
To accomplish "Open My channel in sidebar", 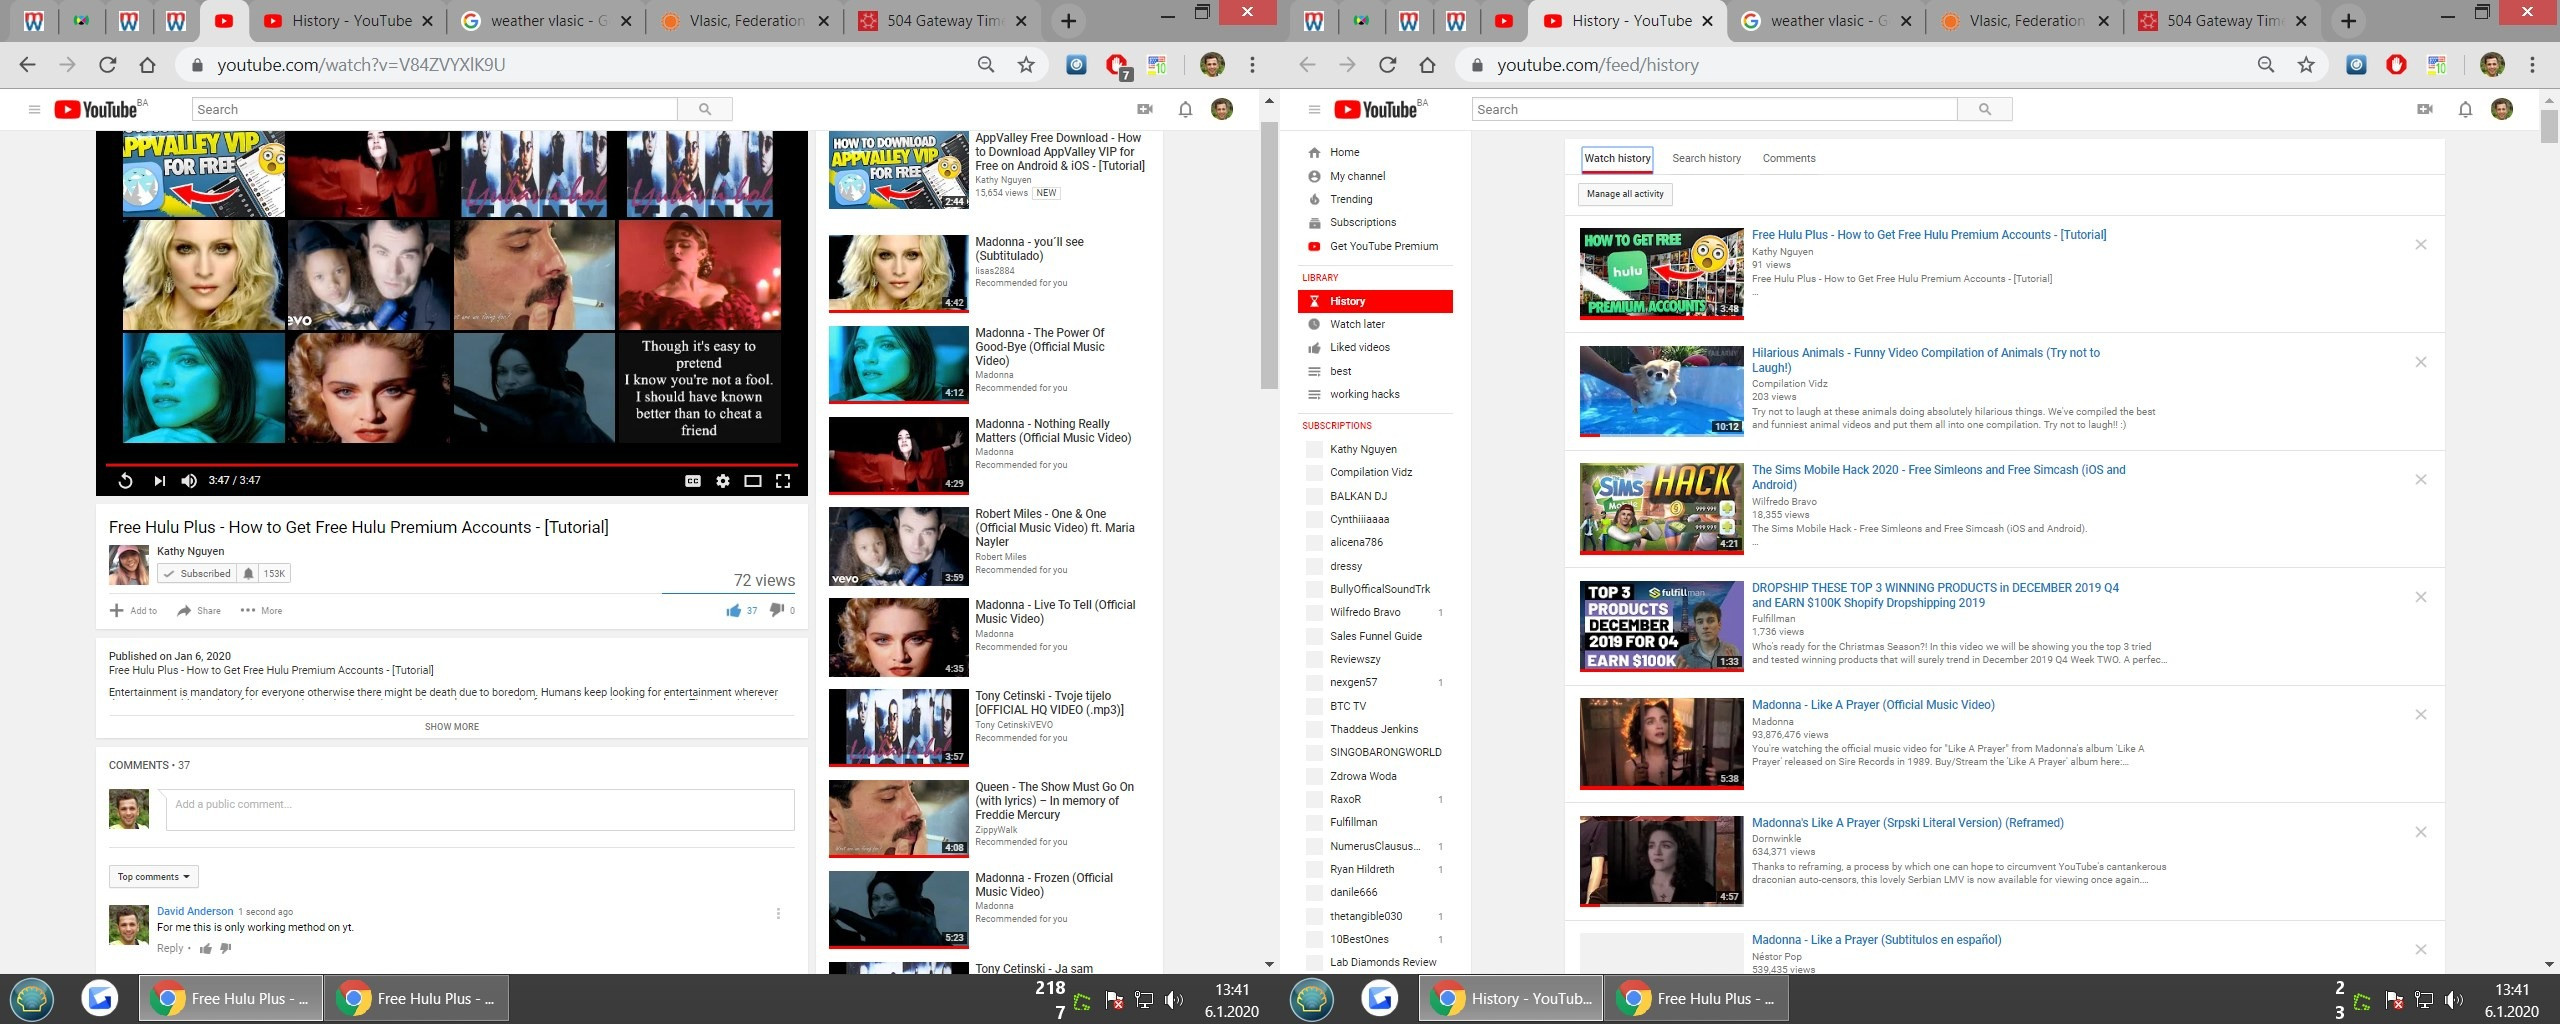I will click(x=1375, y=176).
